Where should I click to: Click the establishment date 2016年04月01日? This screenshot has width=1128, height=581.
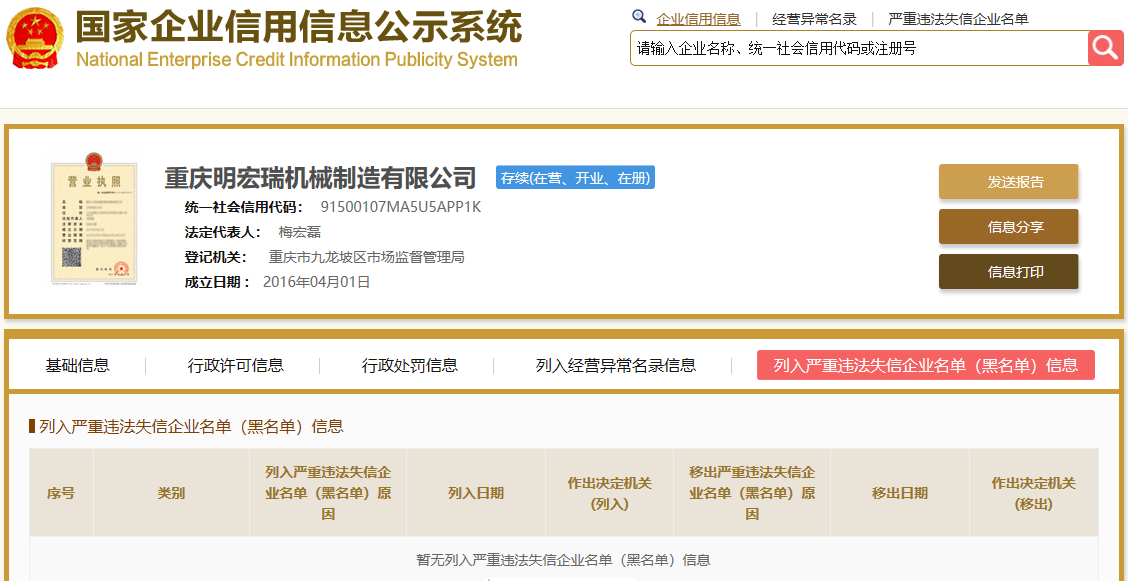click(317, 282)
